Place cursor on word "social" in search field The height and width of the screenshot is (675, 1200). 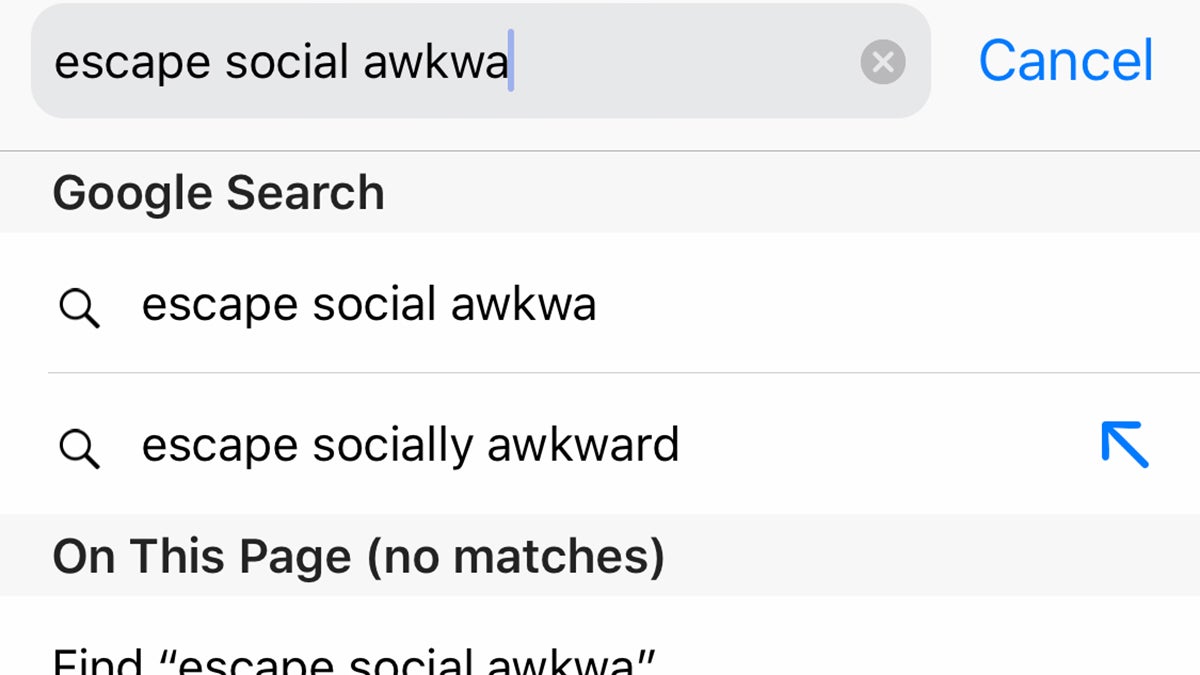[x=286, y=63]
